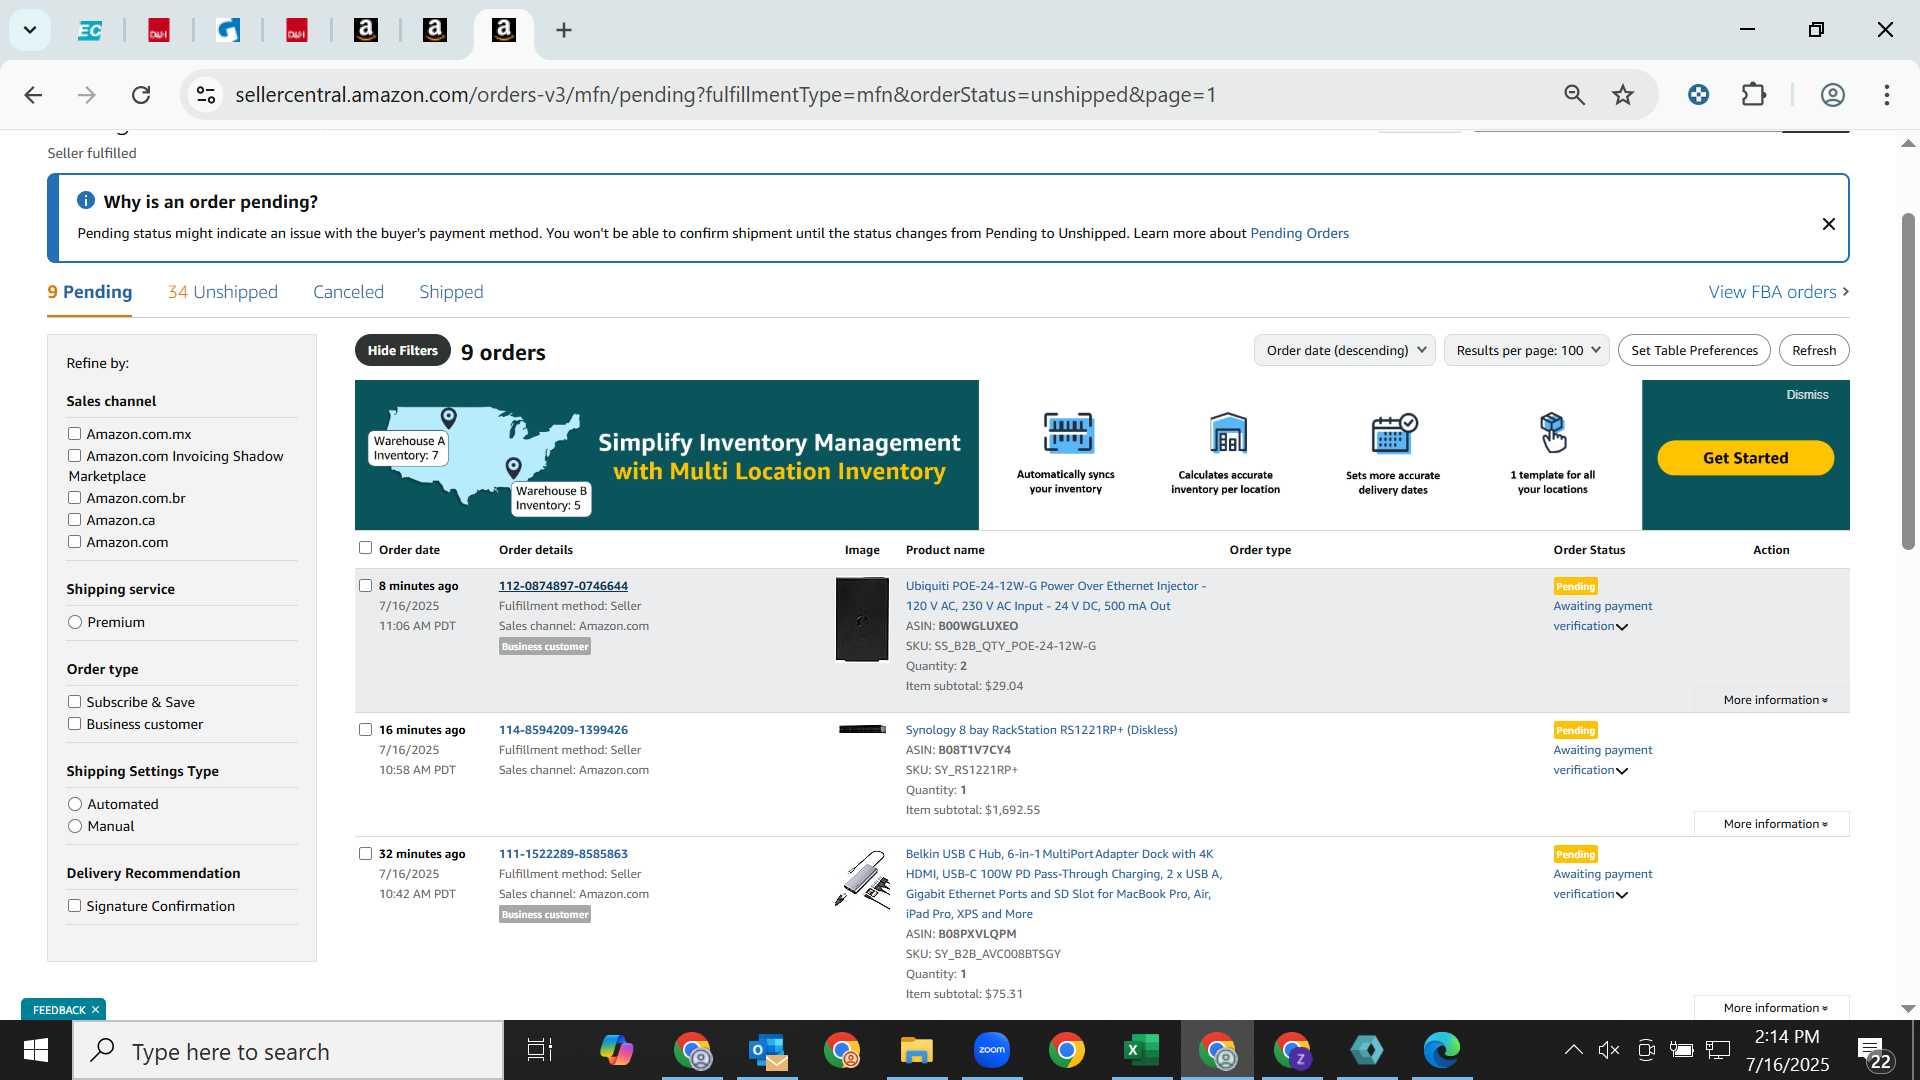This screenshot has height=1080, width=1920.
Task: Open Microsoft Edge from the taskbar
Action: pos(1442,1051)
